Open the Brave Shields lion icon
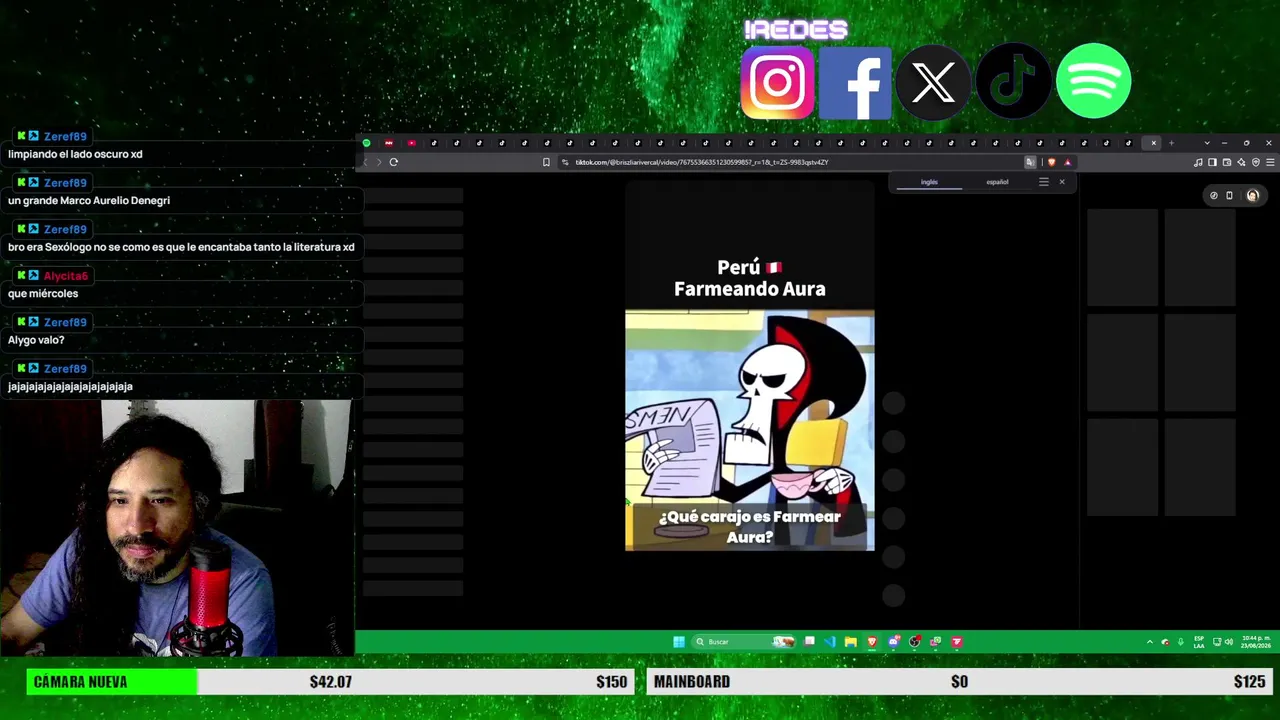This screenshot has height=720, width=1280. tap(1051, 162)
